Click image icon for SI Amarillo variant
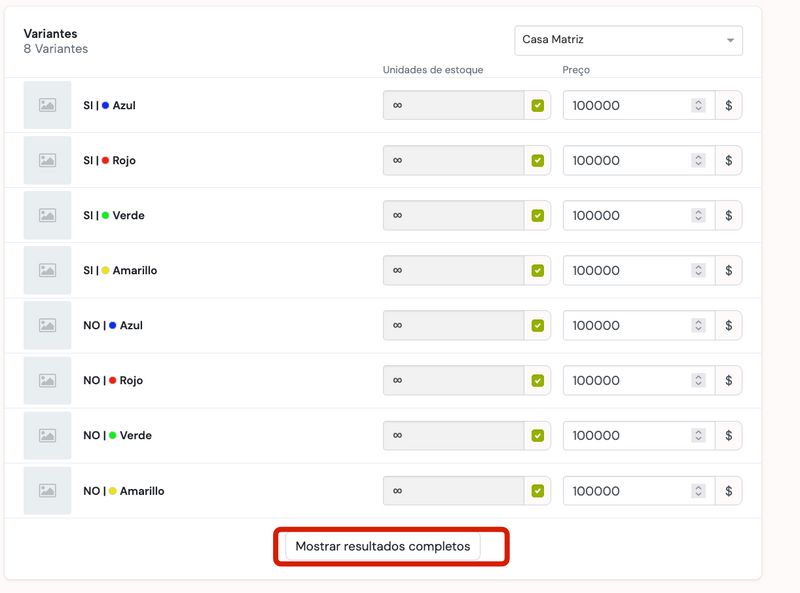800x593 pixels. [x=47, y=270]
